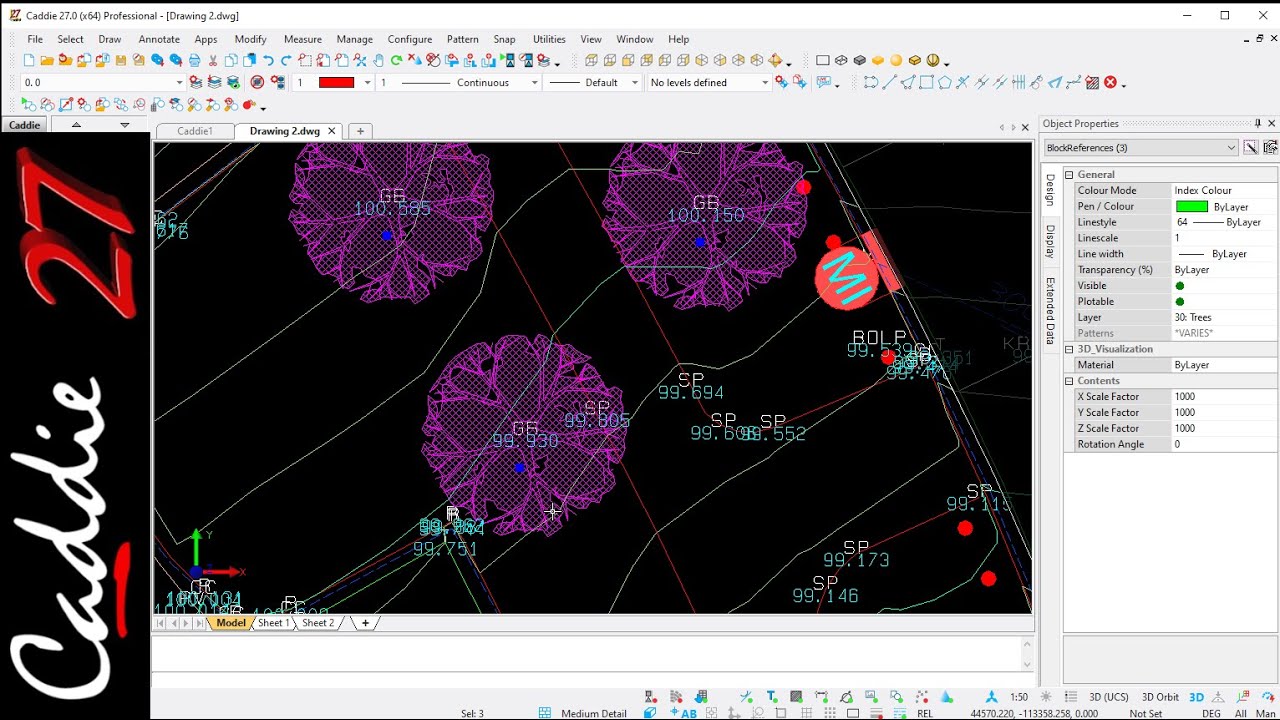Switch to the Sheet 1 layout tab
Image resolution: width=1280 pixels, height=720 pixels.
273,623
